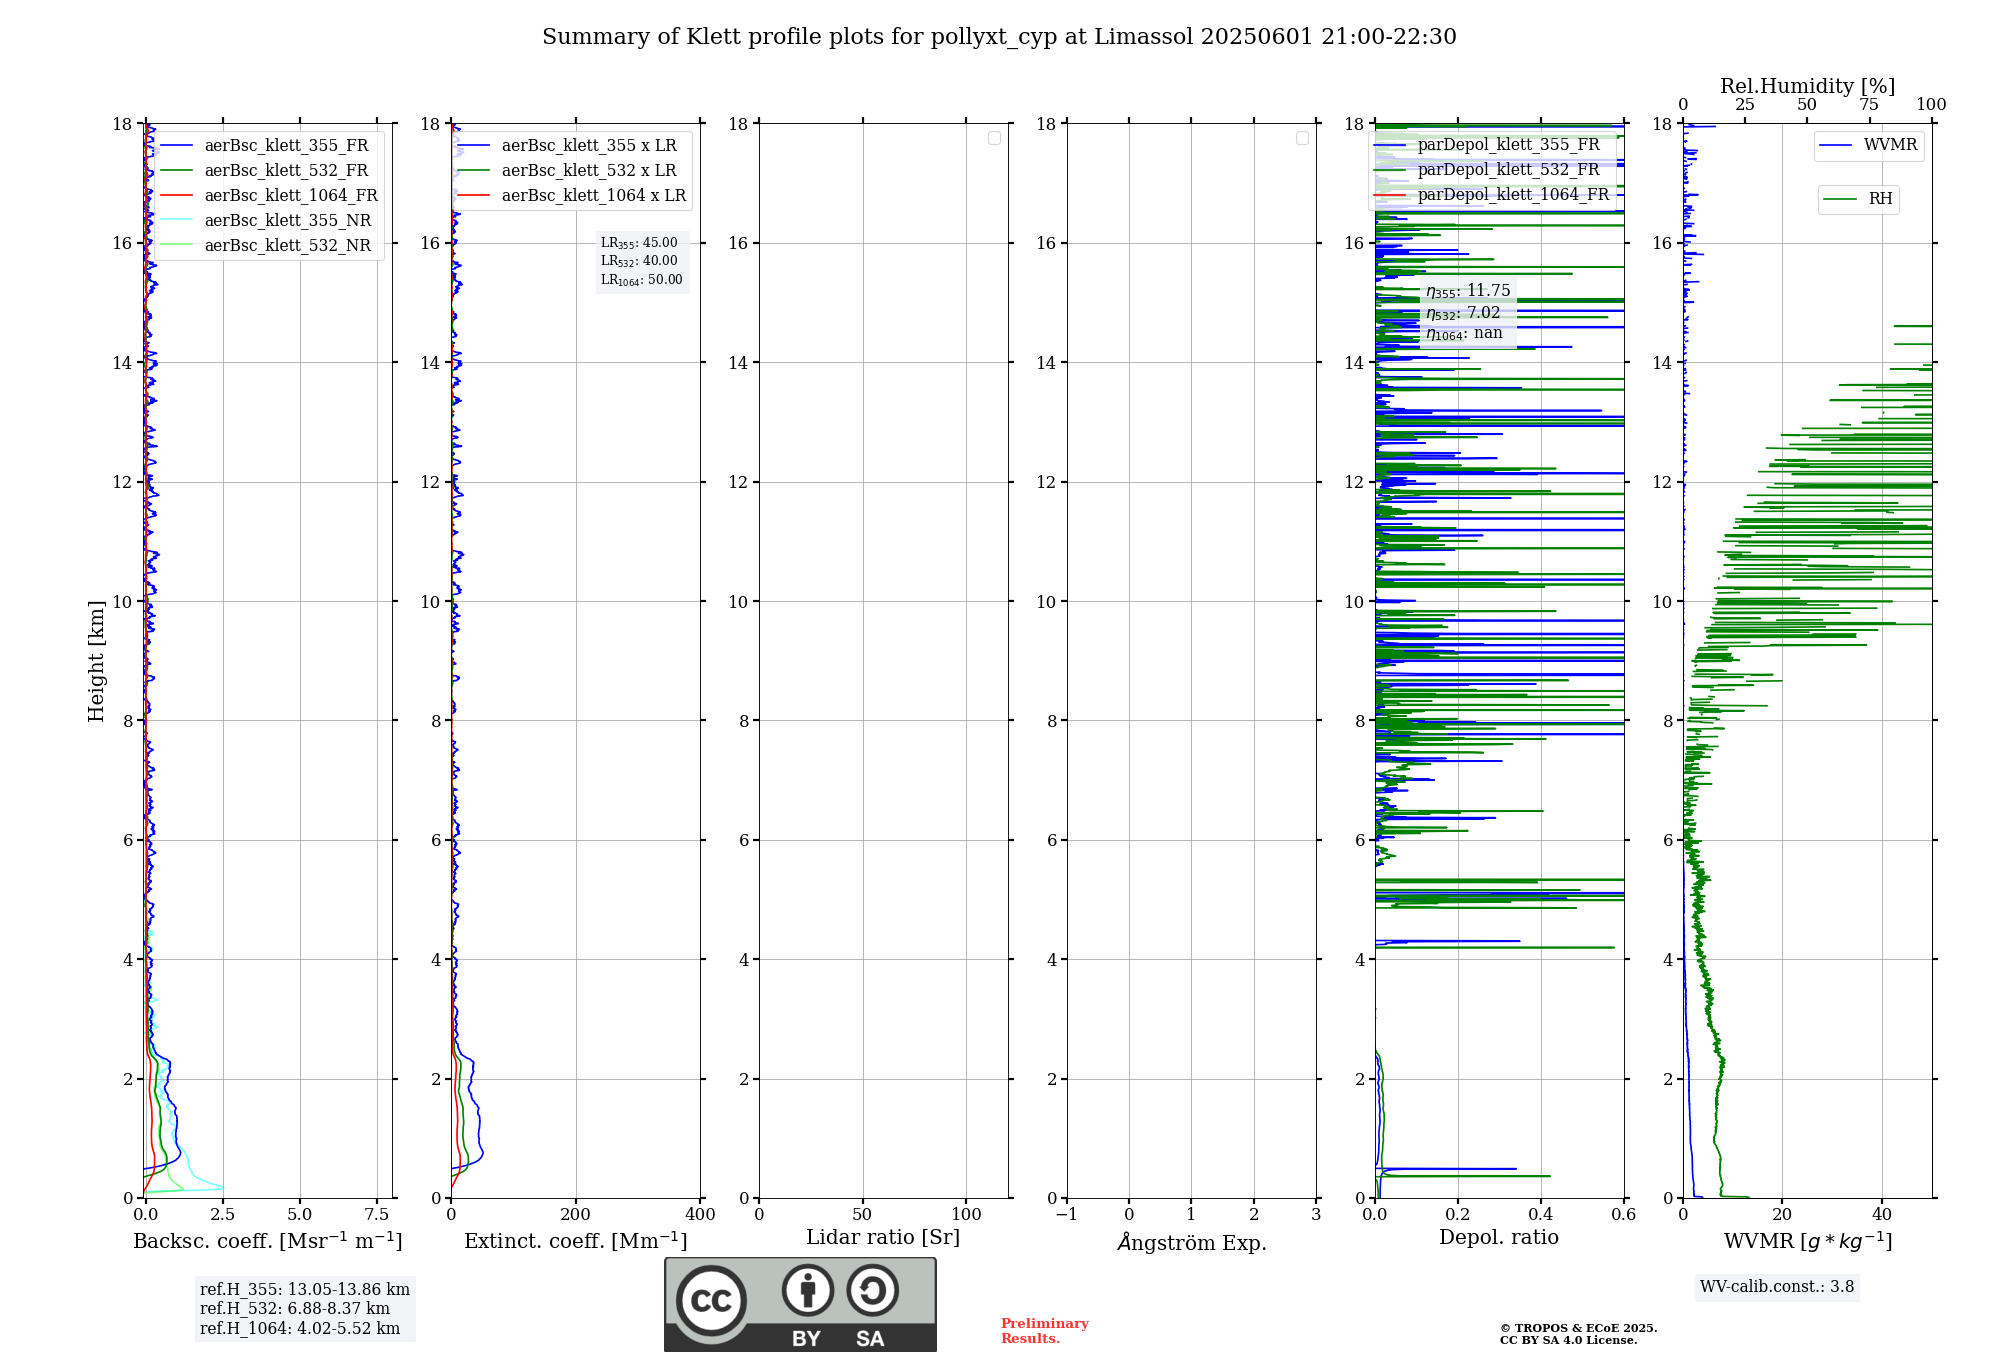Image resolution: width=2000 pixels, height=1360 pixels.
Task: Click the WV-calib.const.: 3.8 label
Action: click(x=1777, y=1287)
